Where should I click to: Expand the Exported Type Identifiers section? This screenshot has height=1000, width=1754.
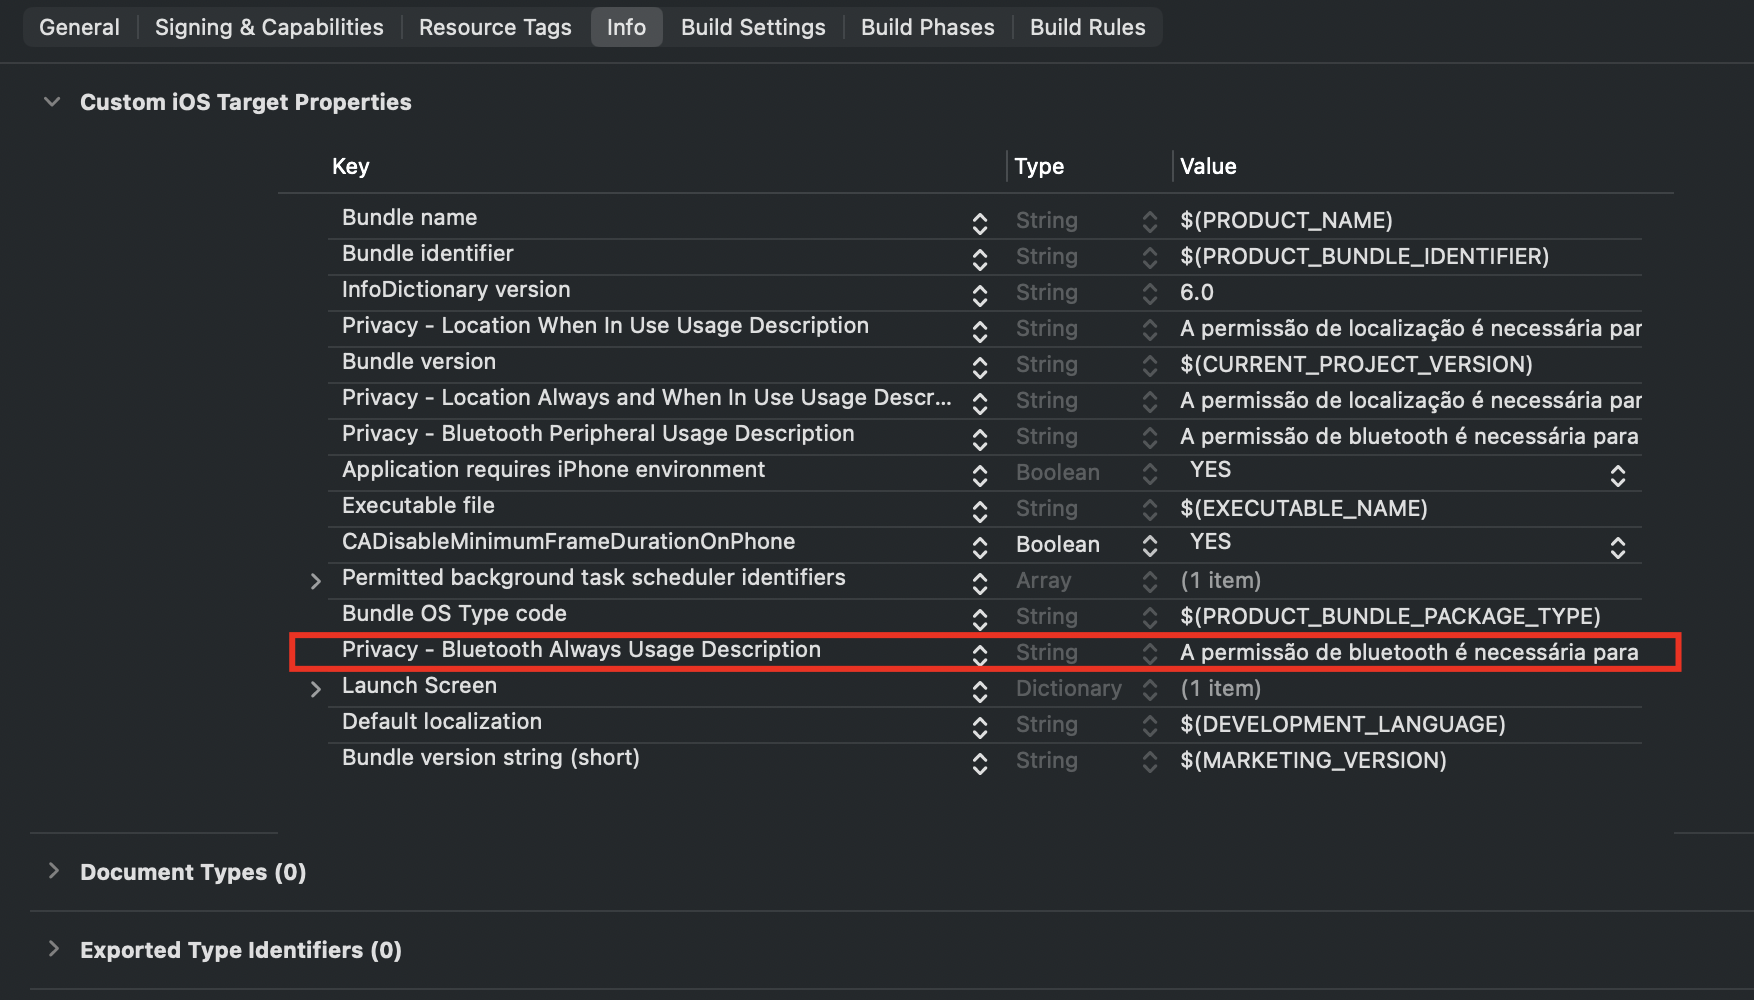tap(53, 949)
